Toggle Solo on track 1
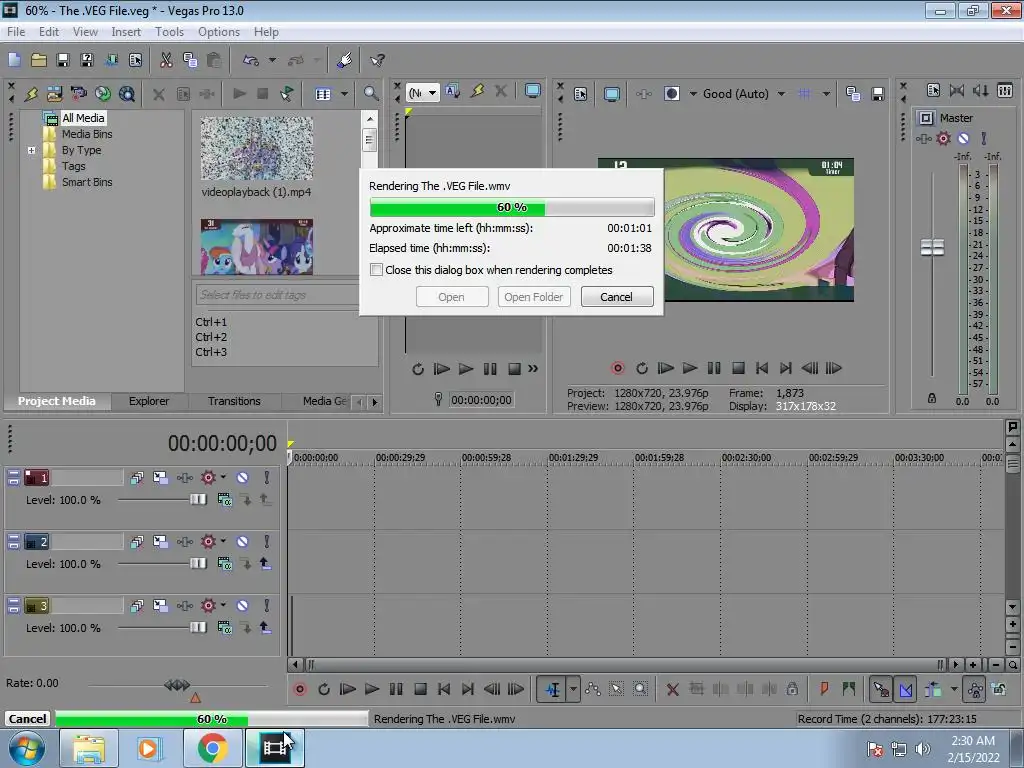This screenshot has height=768, width=1024. click(x=266, y=477)
